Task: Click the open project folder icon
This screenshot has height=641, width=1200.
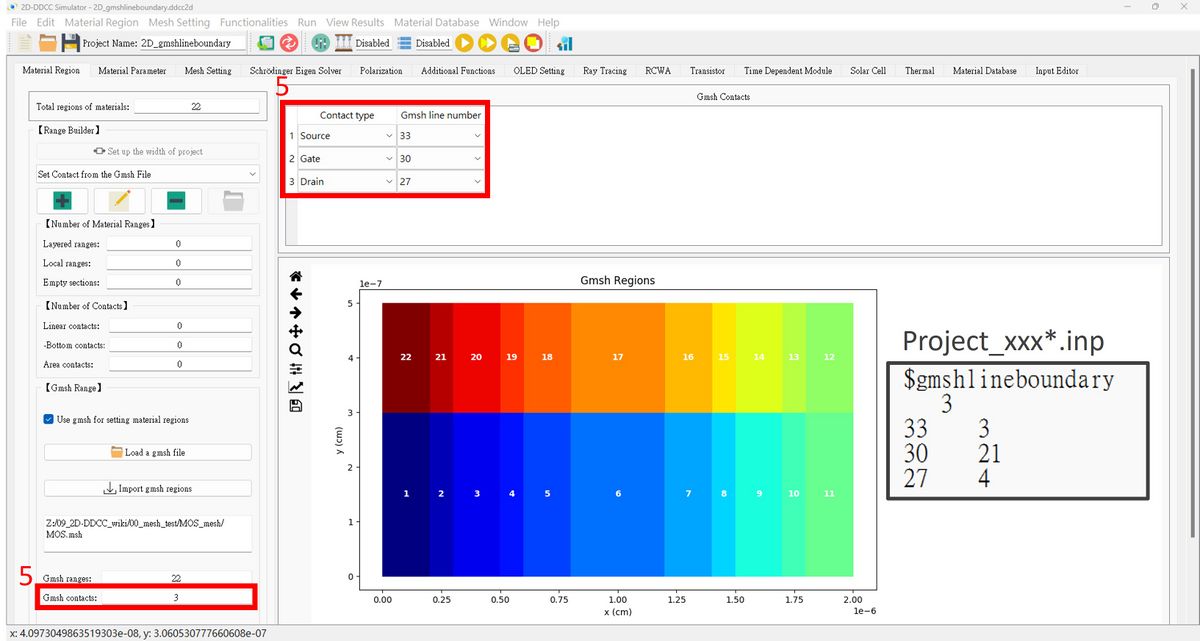Action: 47,43
